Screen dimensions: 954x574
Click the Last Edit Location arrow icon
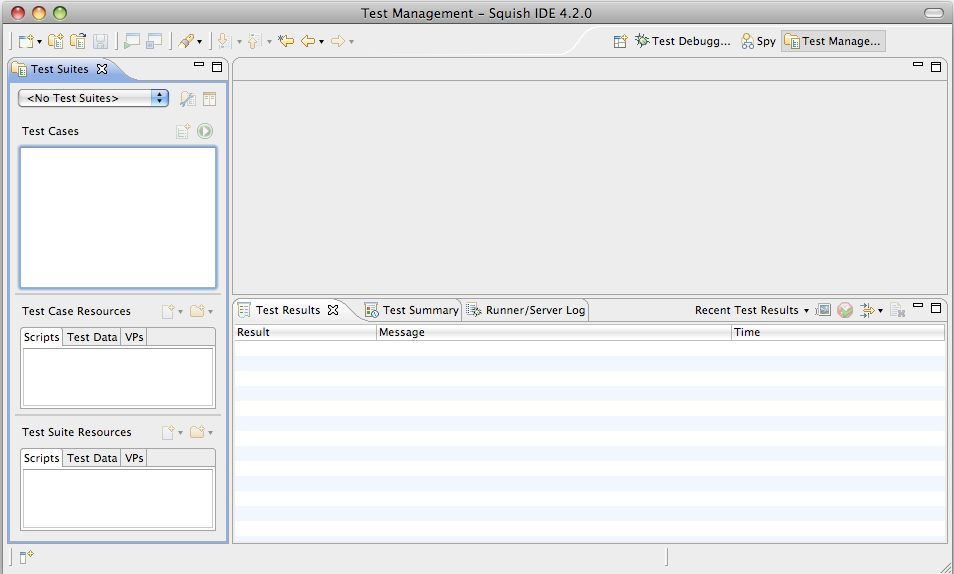pyautogui.click(x=286, y=41)
